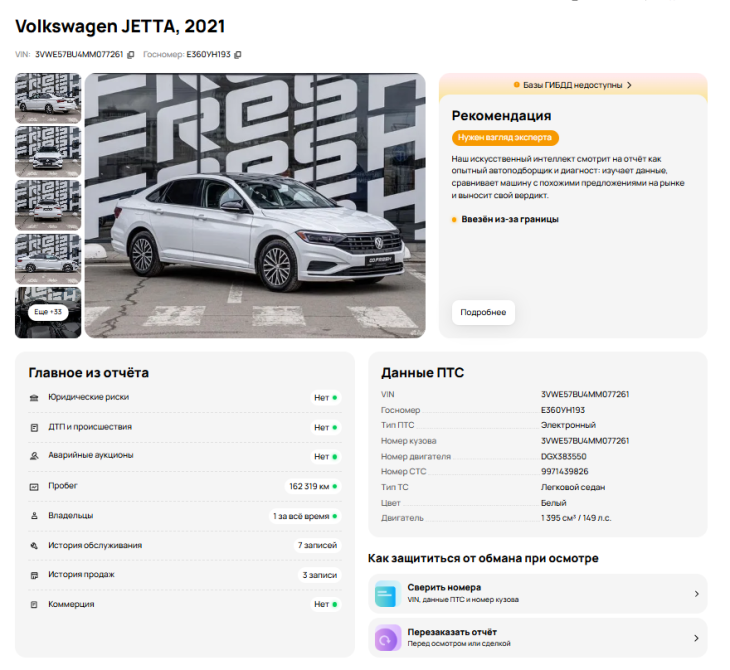Click the История продаж icon
The image size is (730, 670).
point(34,575)
